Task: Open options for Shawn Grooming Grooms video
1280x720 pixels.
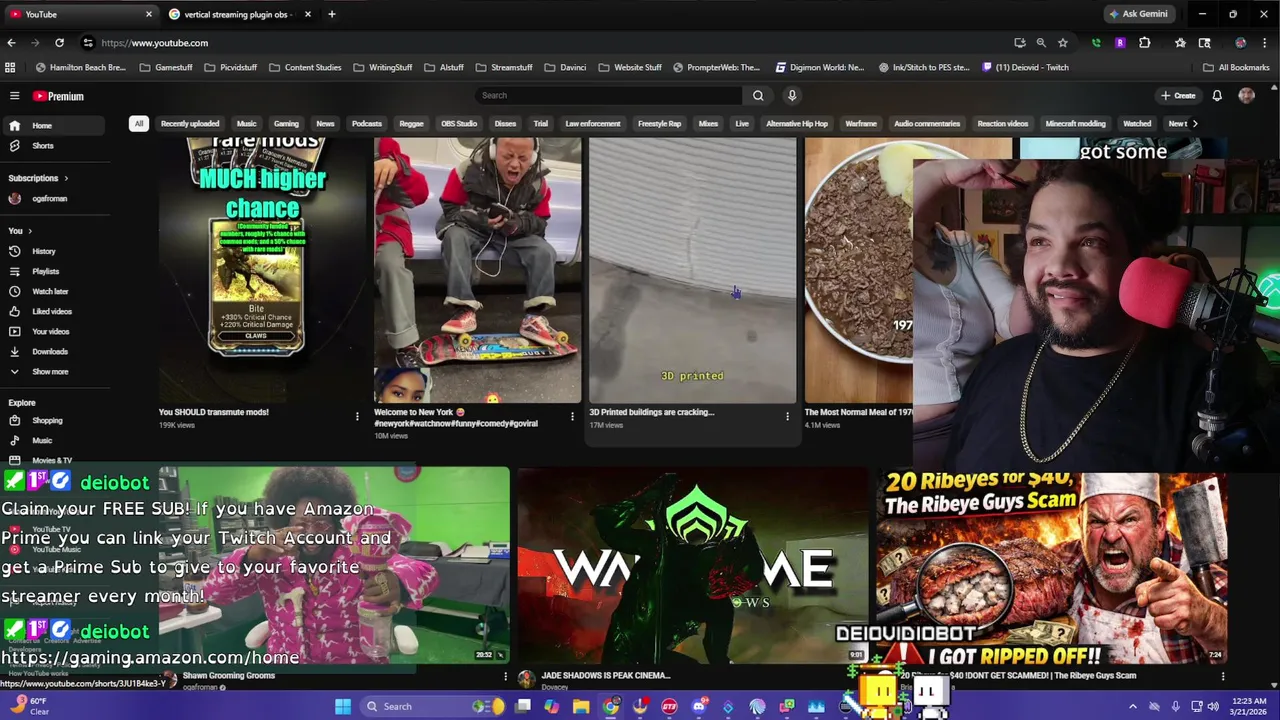Action: tap(505, 677)
